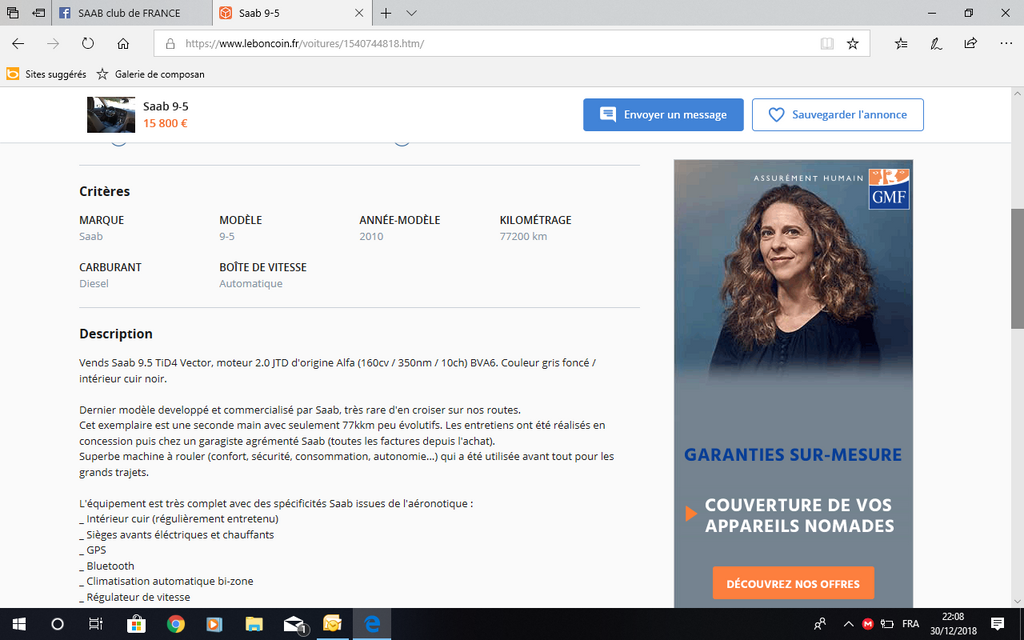The width and height of the screenshot is (1024, 640).
Task: Close the Saab 9-5 tab
Action: click(359, 13)
